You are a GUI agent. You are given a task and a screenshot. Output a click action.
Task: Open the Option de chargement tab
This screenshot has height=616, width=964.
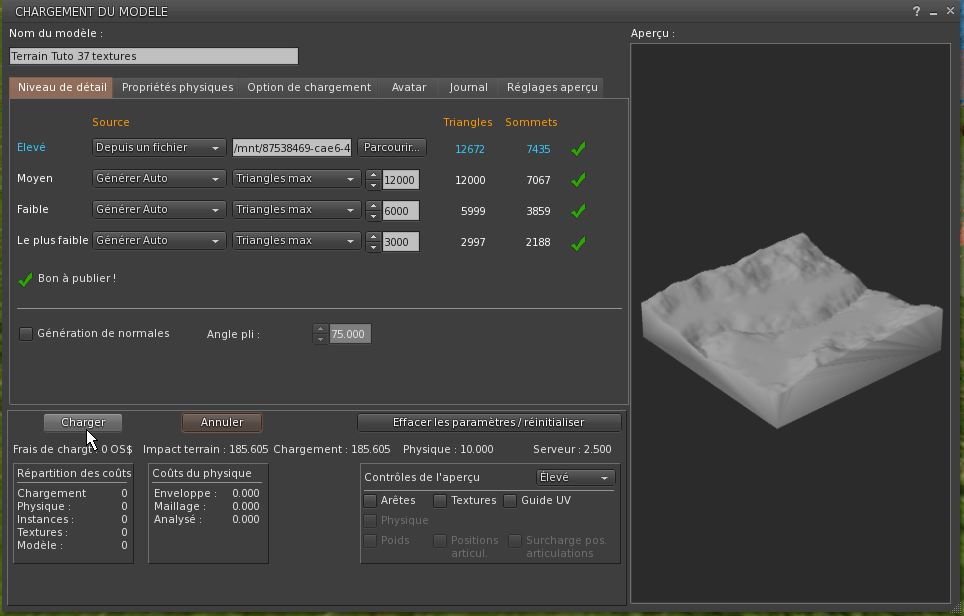[309, 87]
